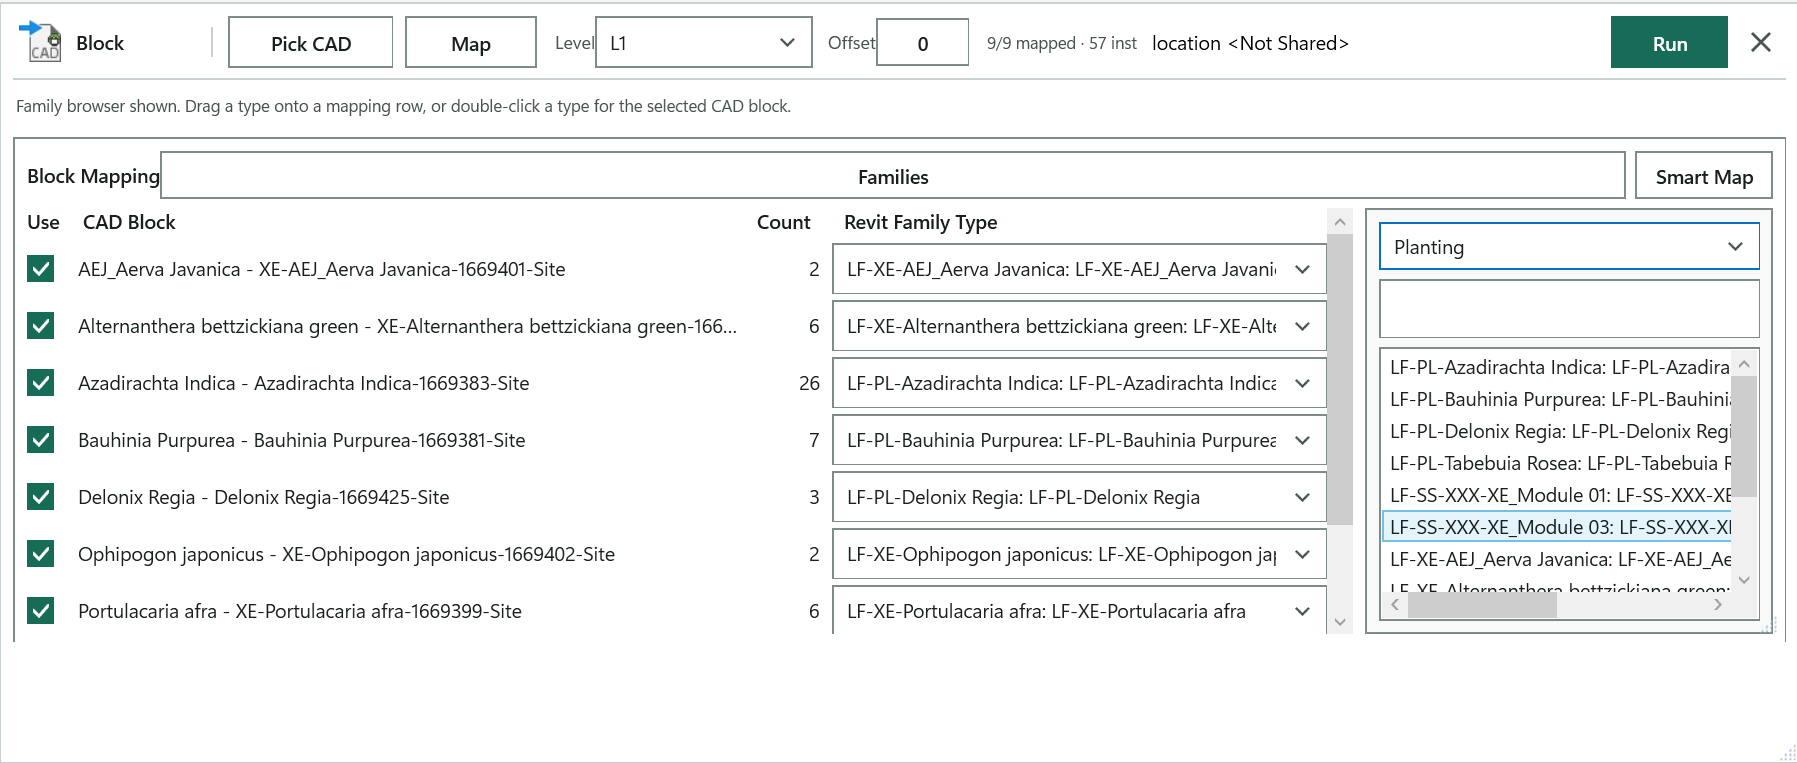The height and width of the screenshot is (763, 1797).
Task: Expand family type dropdown for Portulacaria afra row
Action: pyautogui.click(x=1302, y=611)
